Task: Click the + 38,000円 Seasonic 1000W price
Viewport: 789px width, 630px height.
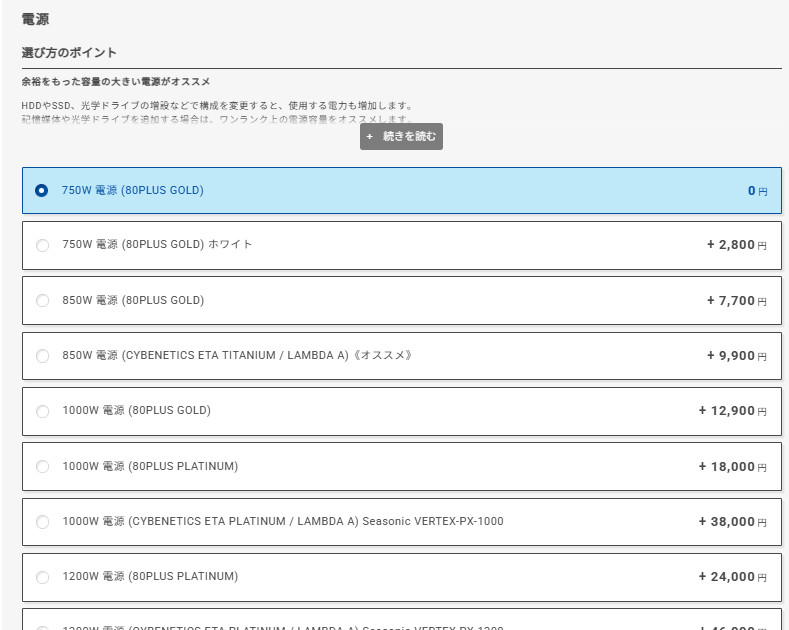Action: click(732, 522)
